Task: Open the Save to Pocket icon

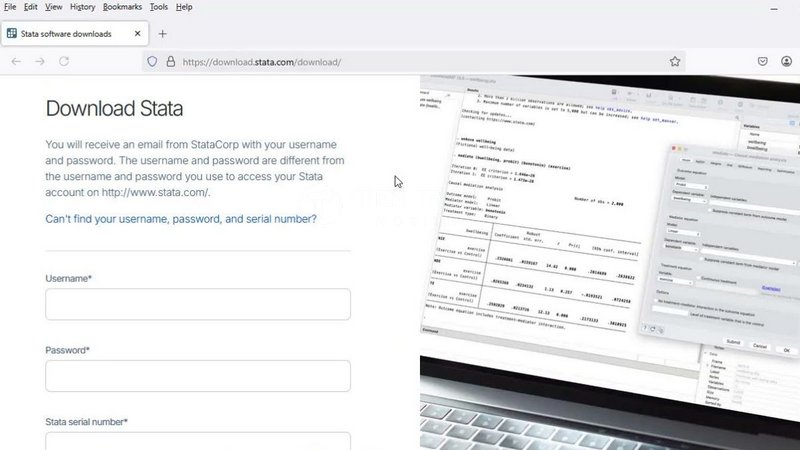Action: [763, 62]
